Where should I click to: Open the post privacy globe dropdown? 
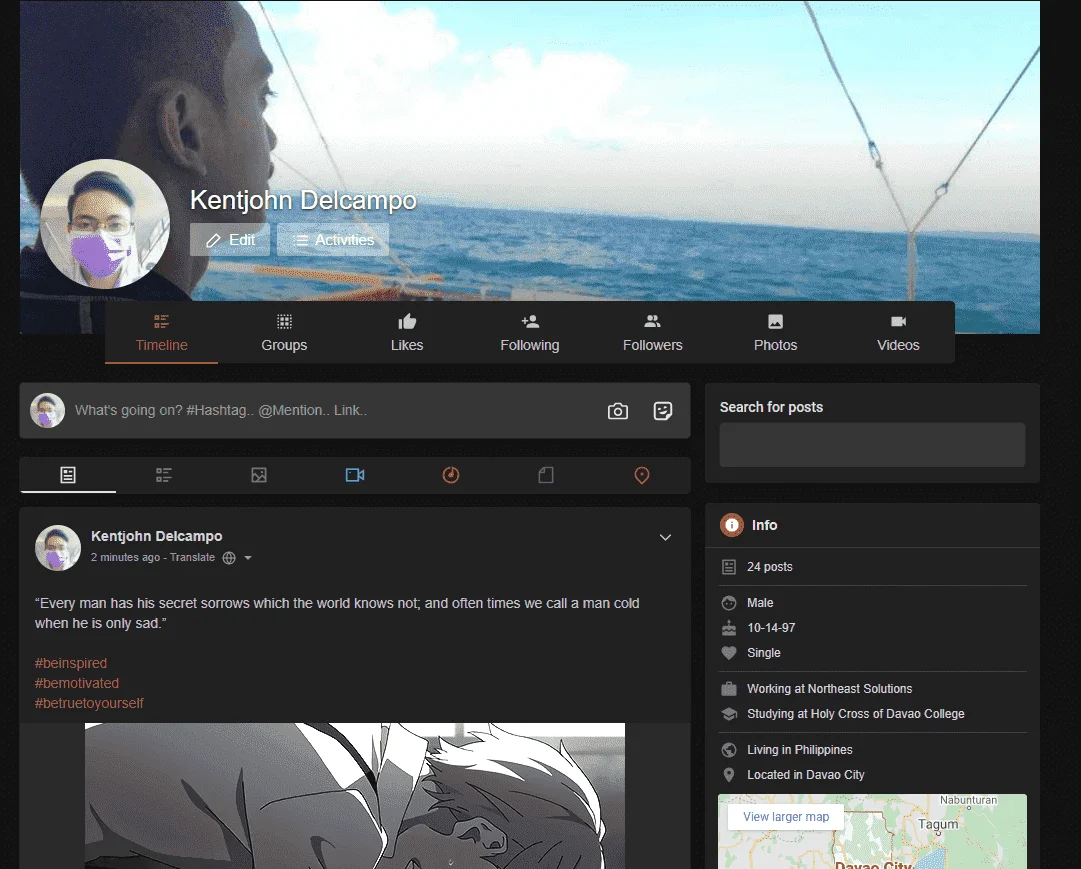(237, 558)
